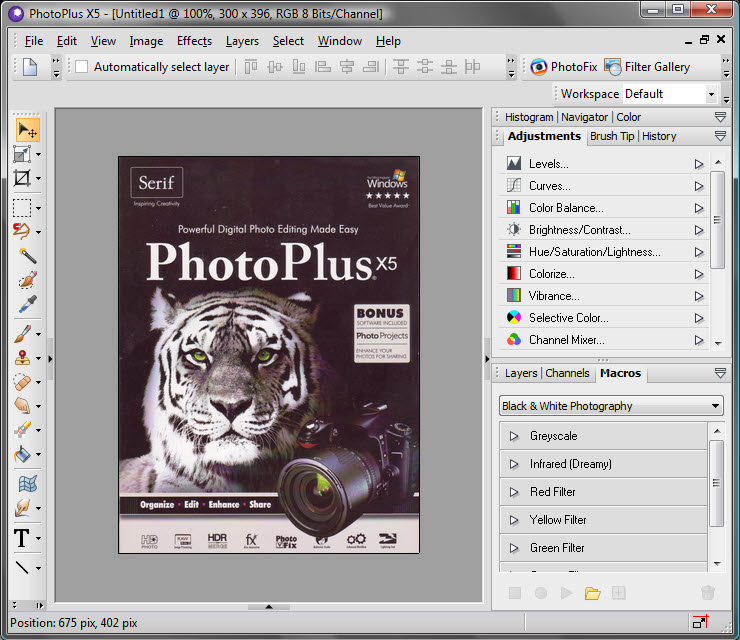The image size is (740, 640).
Task: Open the Select menu
Action: [288, 41]
